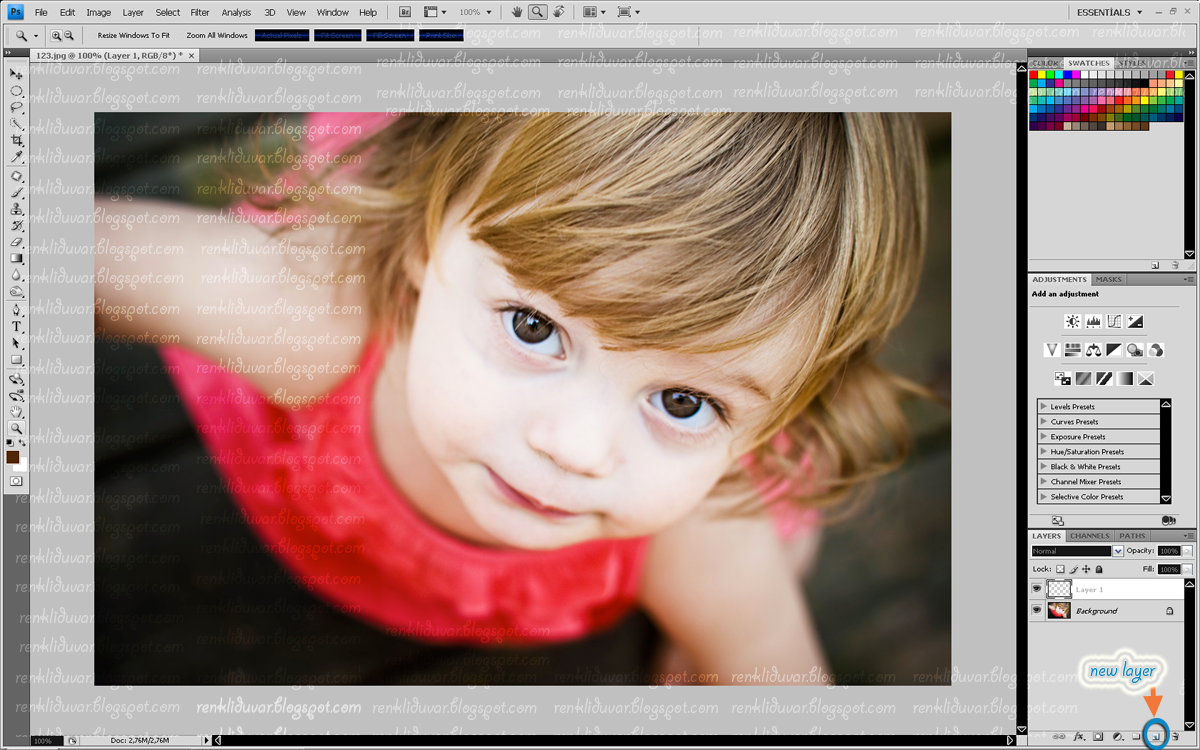Image resolution: width=1200 pixels, height=750 pixels.
Task: Switch to the Paths tab
Action: pyautogui.click(x=1132, y=536)
